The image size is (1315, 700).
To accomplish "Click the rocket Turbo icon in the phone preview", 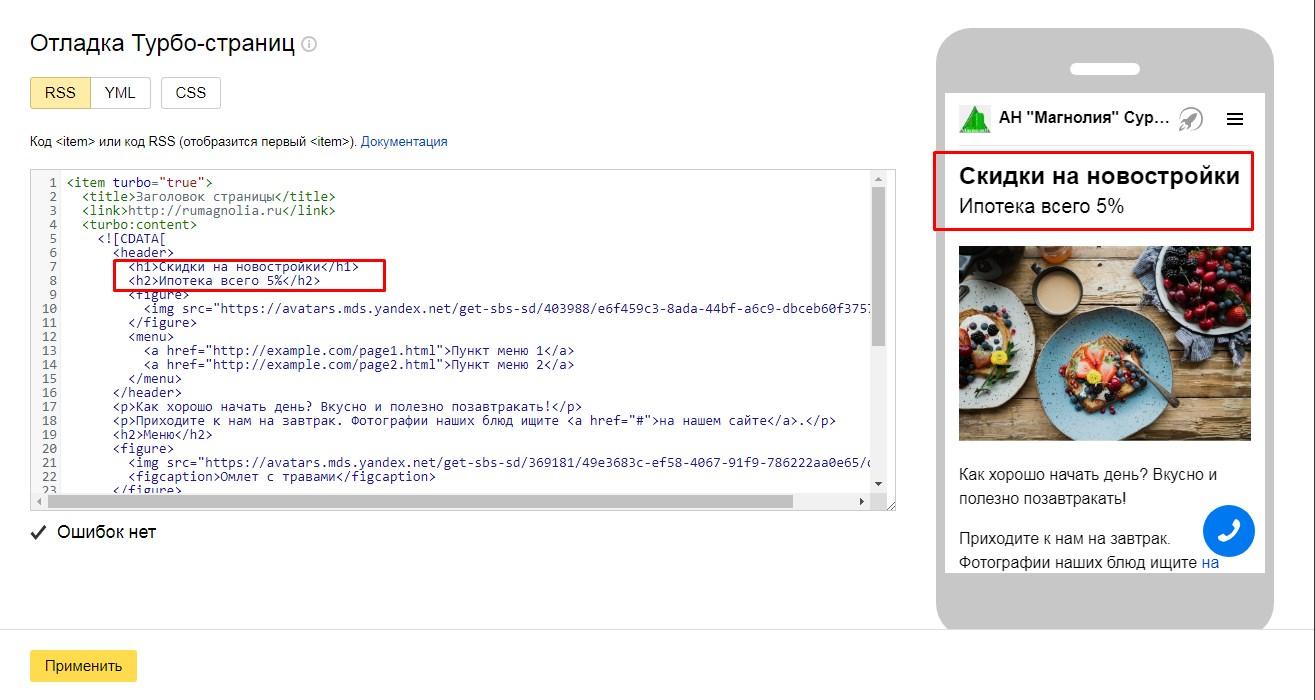I will 1189,119.
